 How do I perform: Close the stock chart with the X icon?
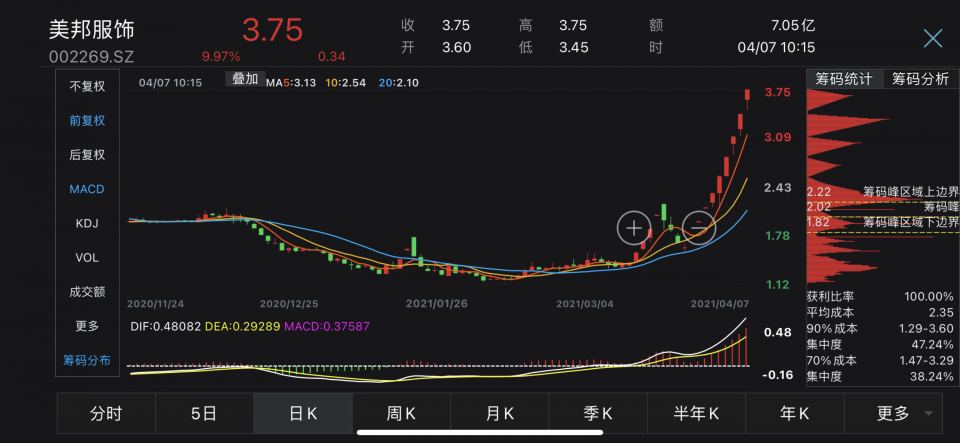(932, 39)
